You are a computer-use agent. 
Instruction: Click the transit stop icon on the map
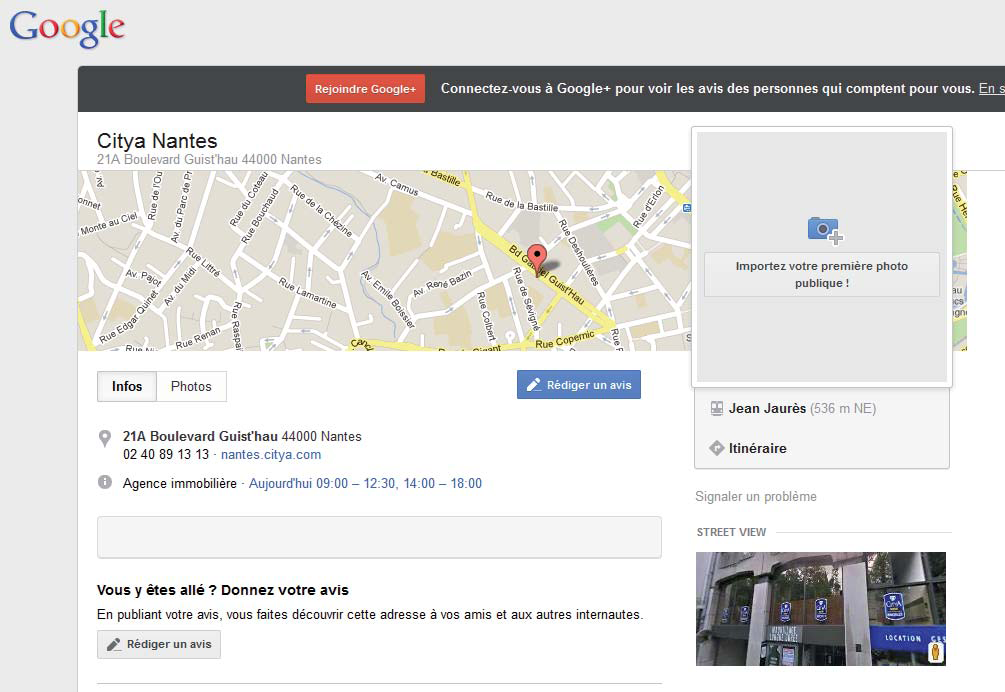[687, 208]
